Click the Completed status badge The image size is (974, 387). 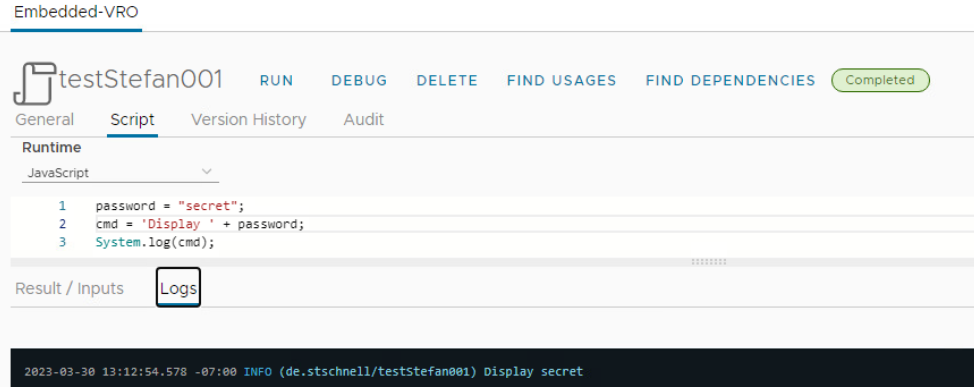(880, 80)
